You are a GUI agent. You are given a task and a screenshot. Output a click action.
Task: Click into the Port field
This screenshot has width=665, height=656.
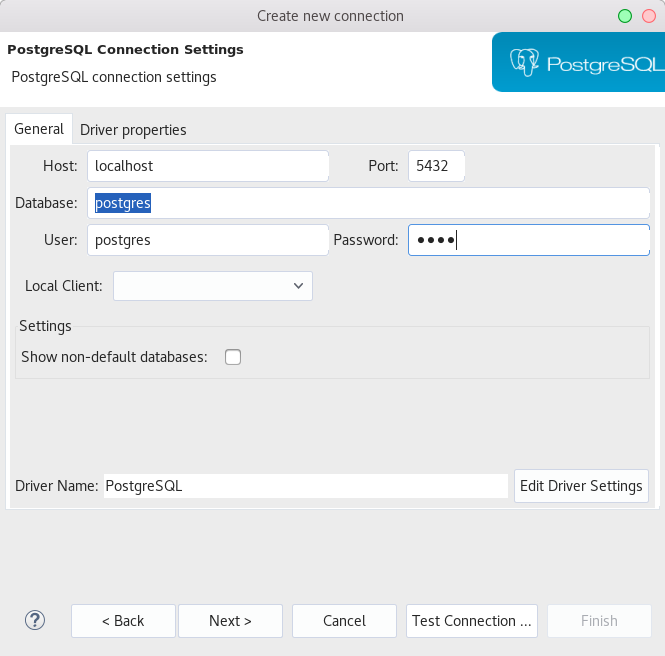tap(436, 166)
